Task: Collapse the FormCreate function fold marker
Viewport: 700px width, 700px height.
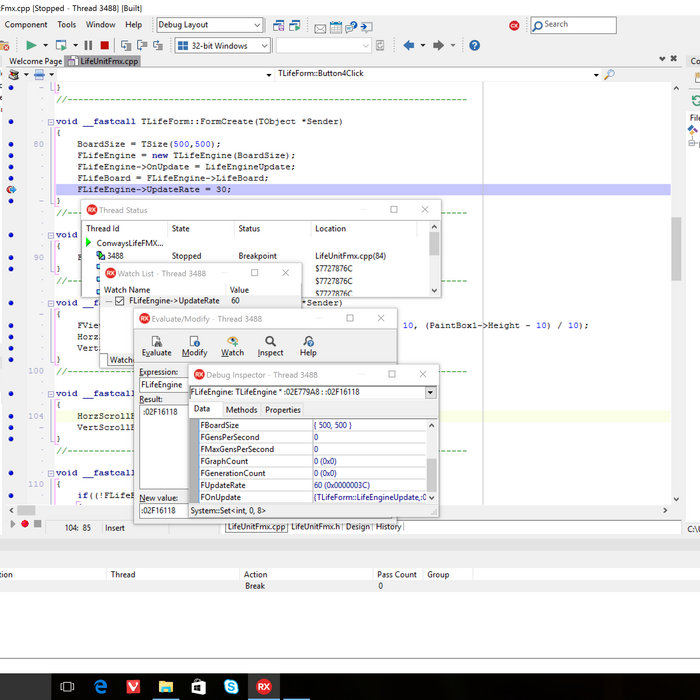Action: pyautogui.click(x=51, y=122)
